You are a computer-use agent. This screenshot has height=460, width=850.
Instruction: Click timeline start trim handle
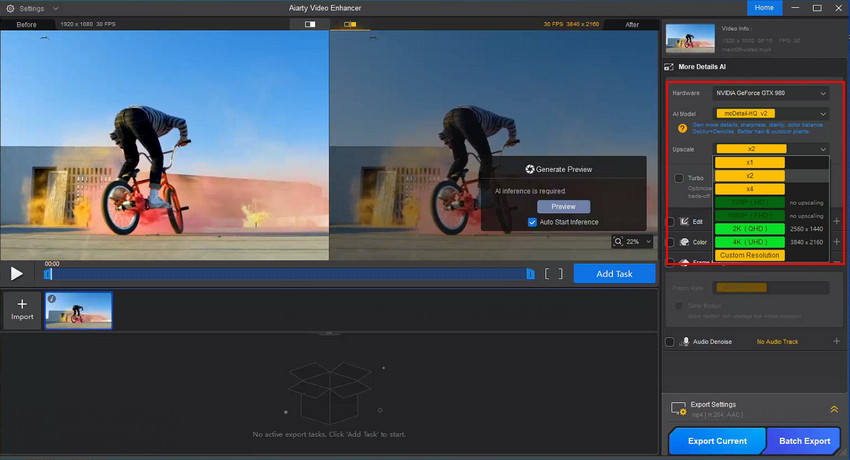click(x=48, y=275)
